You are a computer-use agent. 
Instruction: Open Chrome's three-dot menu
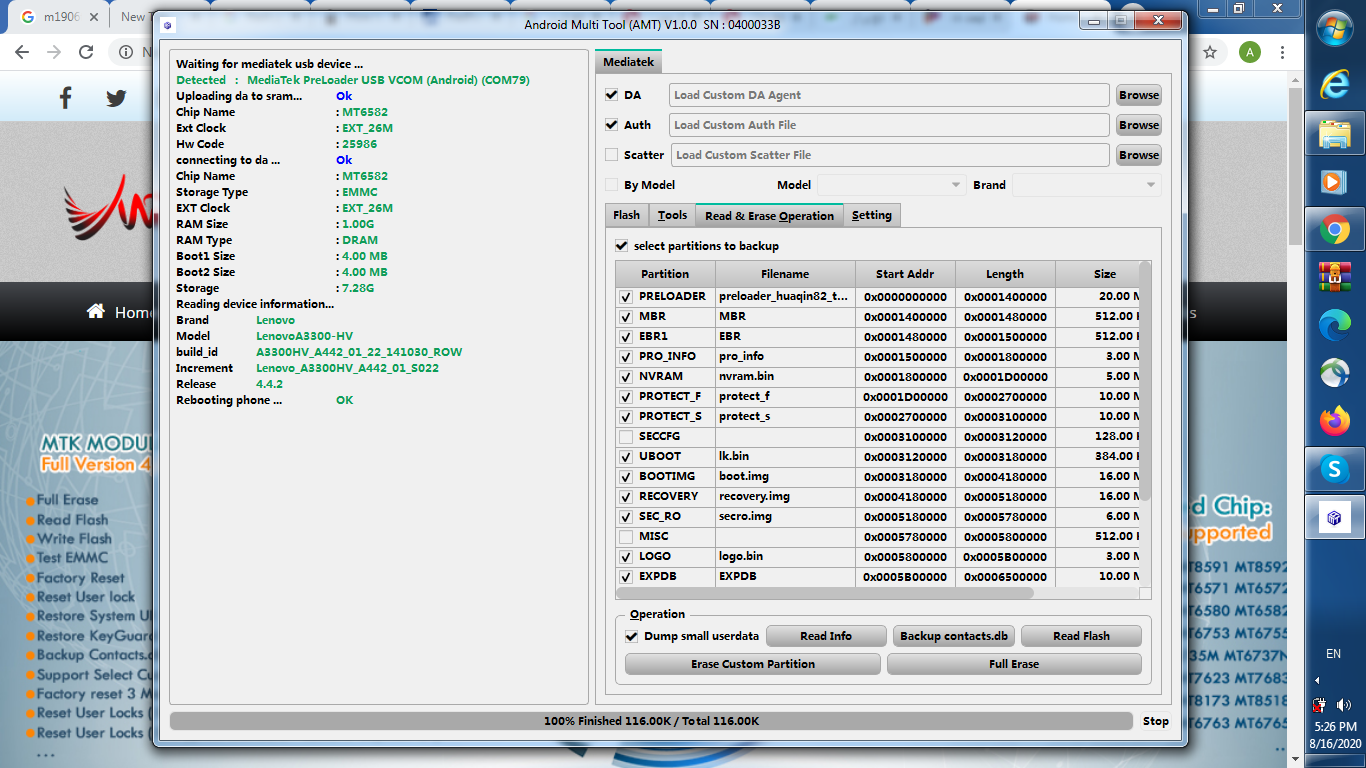tap(1281, 52)
